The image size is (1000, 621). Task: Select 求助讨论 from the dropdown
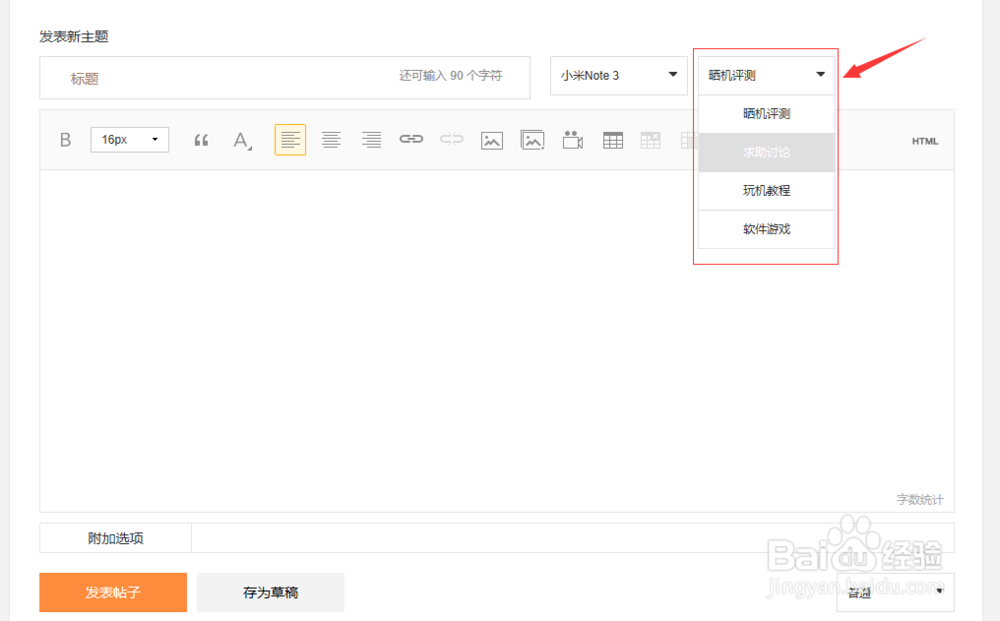click(x=767, y=152)
